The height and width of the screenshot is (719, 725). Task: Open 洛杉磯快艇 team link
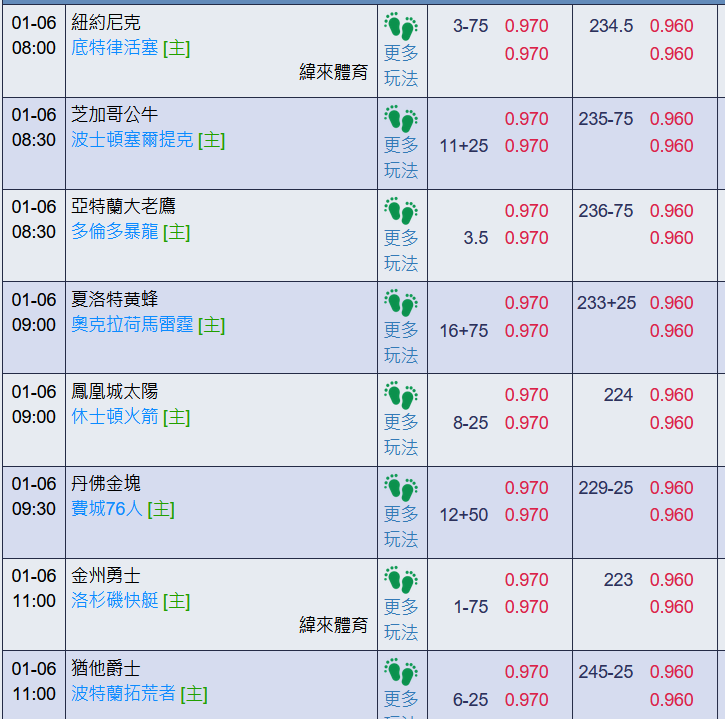[x=115, y=601]
